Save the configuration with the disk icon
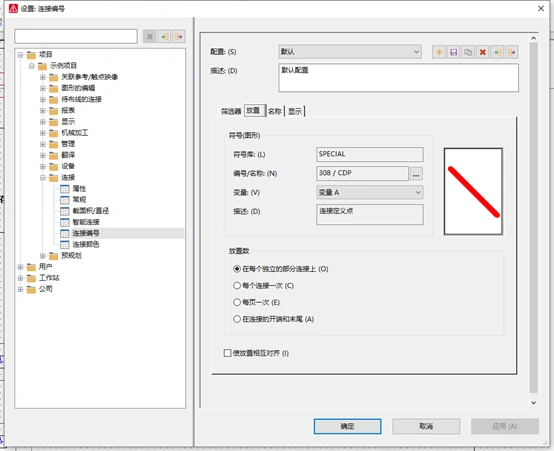554x451 pixels. 454,52
